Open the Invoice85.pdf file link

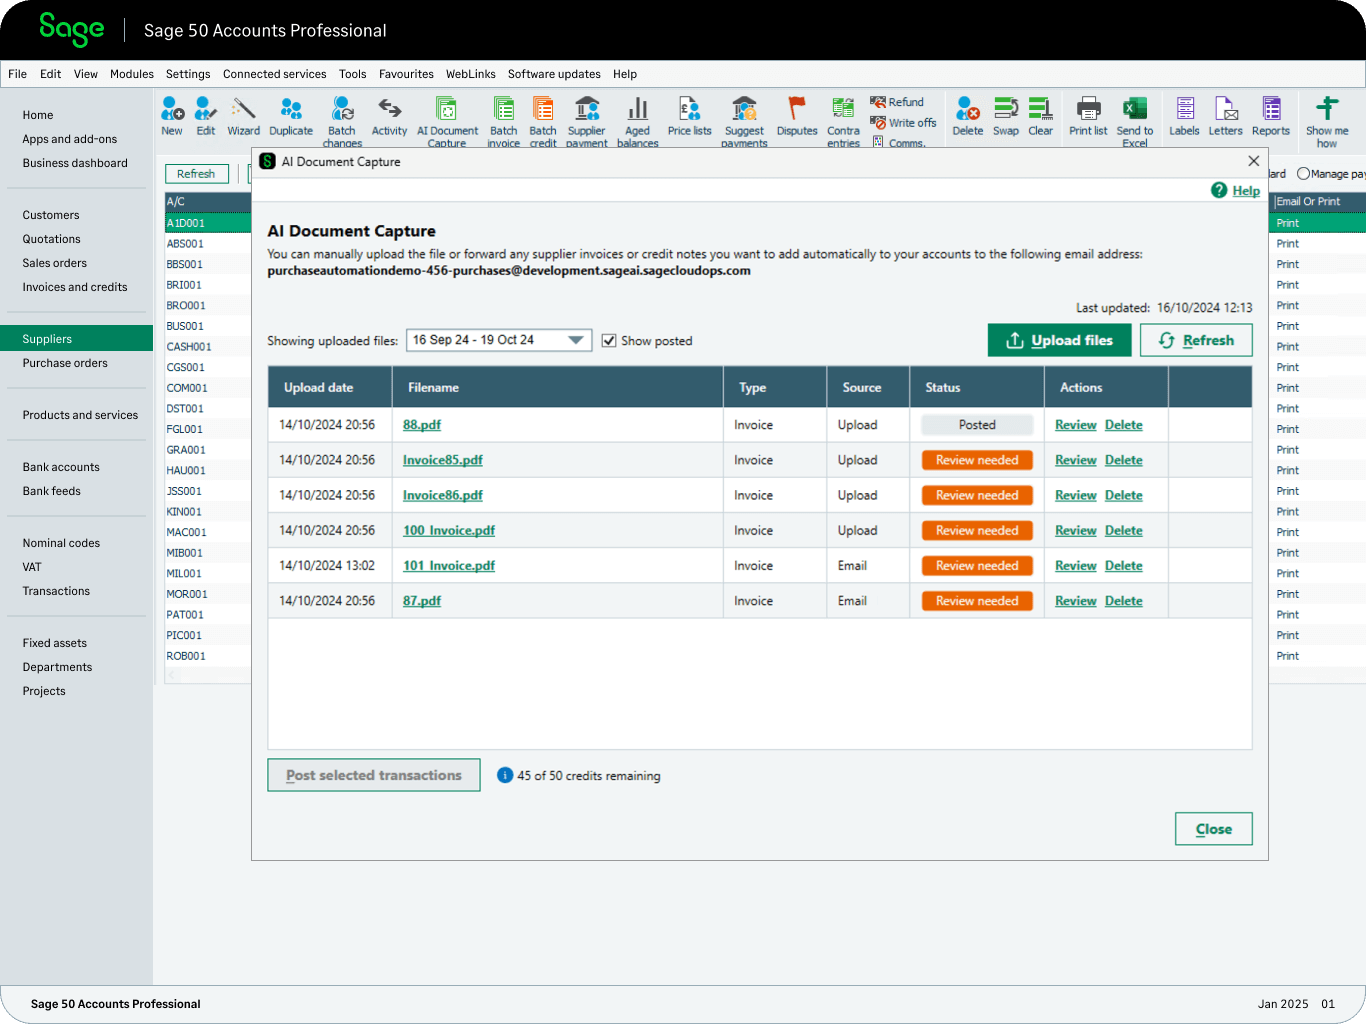coord(442,460)
